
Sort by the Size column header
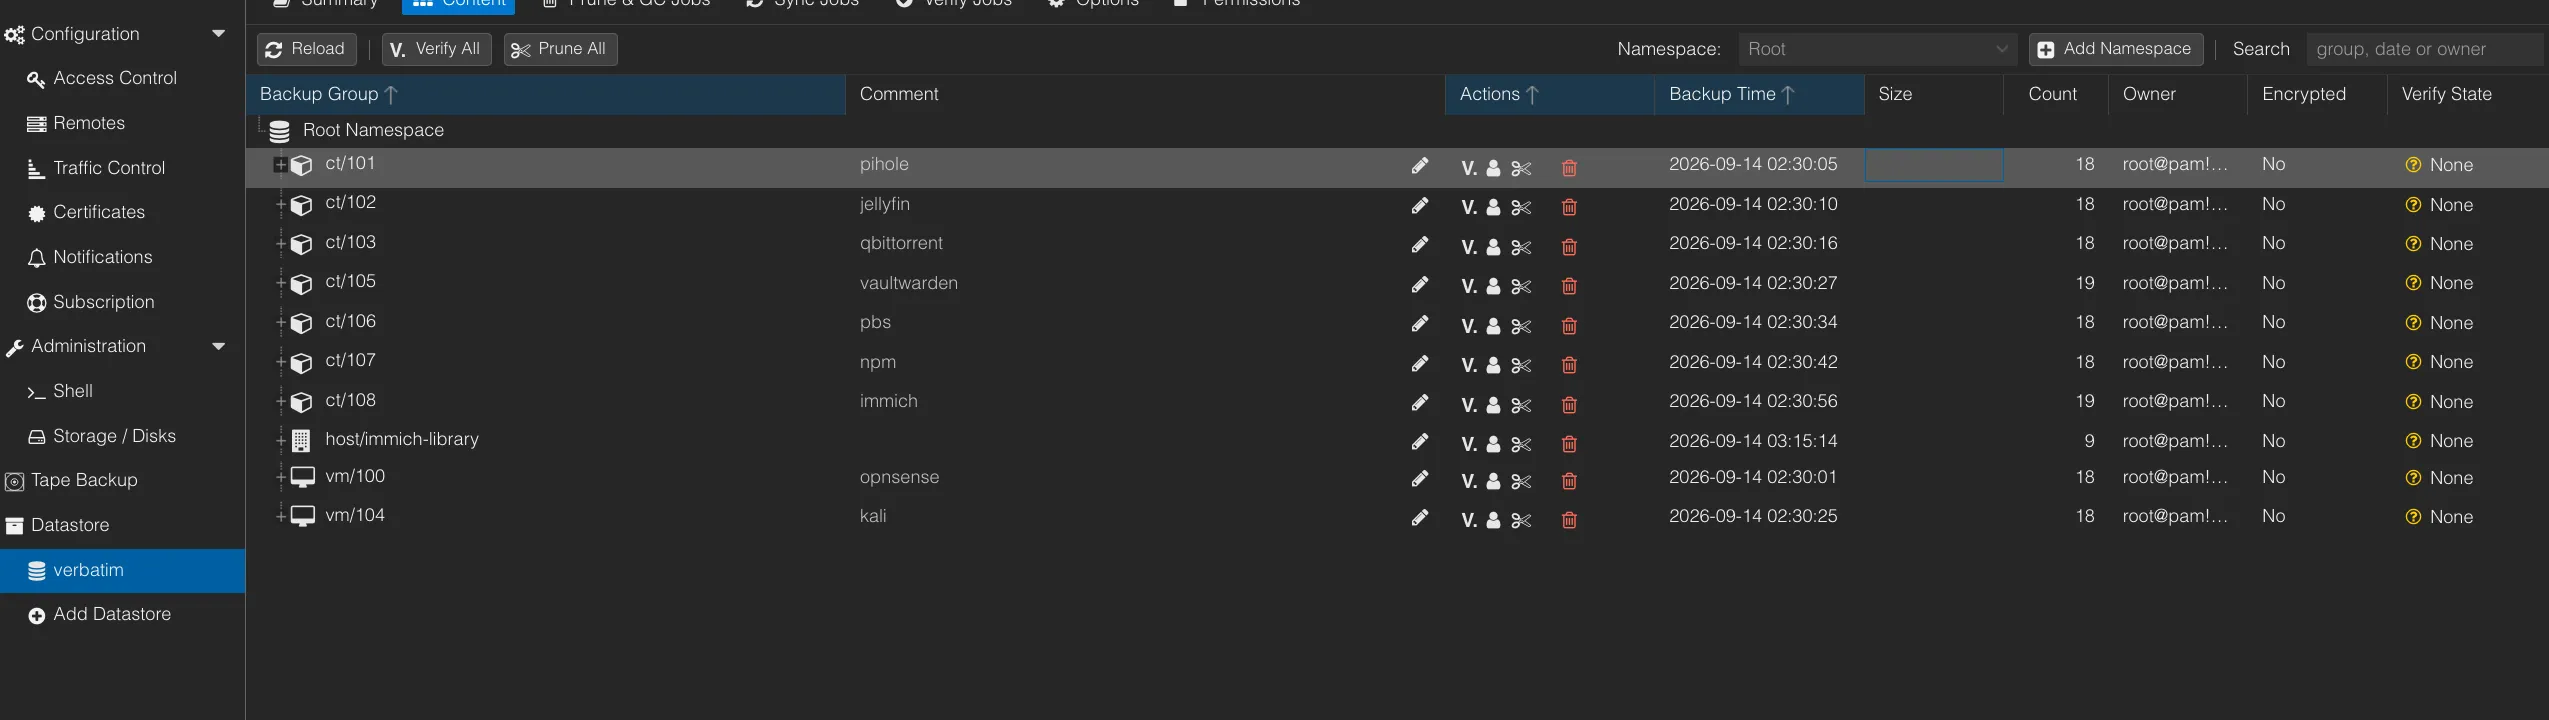pyautogui.click(x=1934, y=94)
